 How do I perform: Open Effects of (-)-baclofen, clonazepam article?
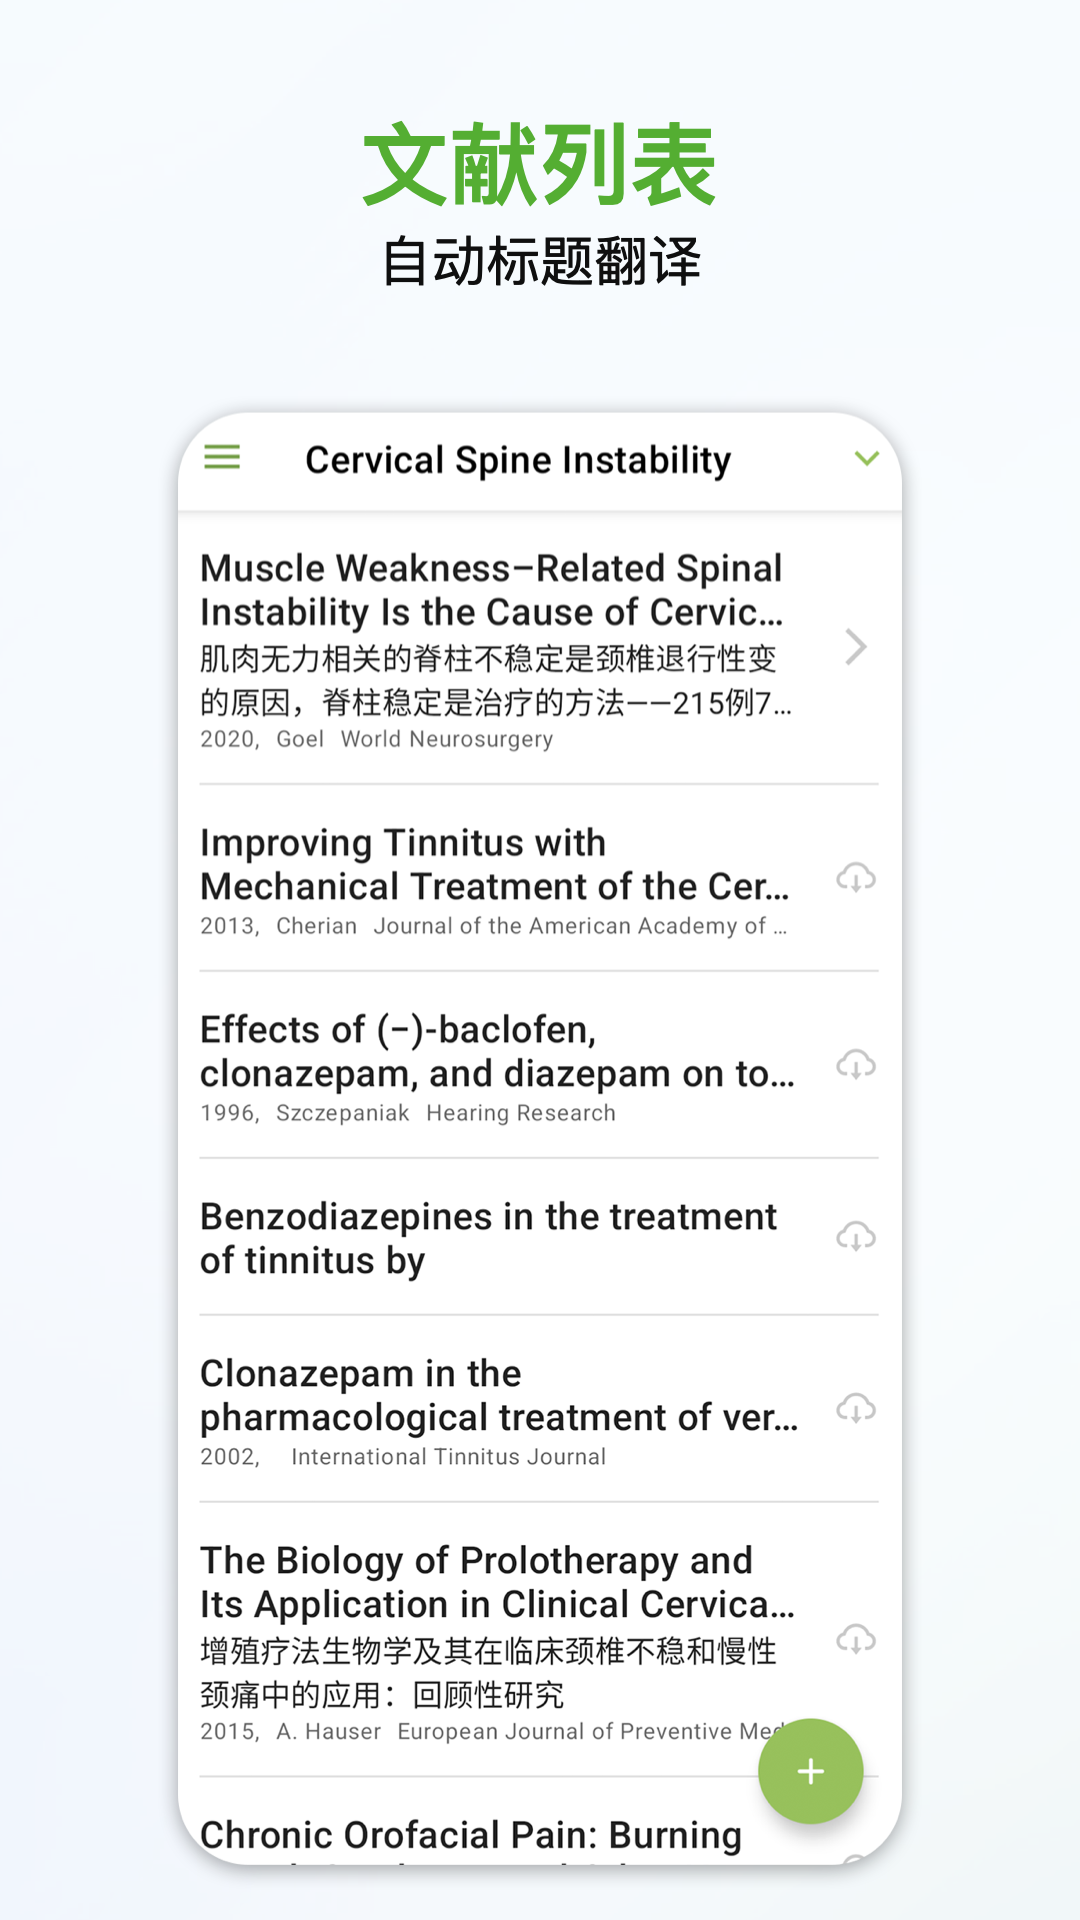coord(497,1052)
